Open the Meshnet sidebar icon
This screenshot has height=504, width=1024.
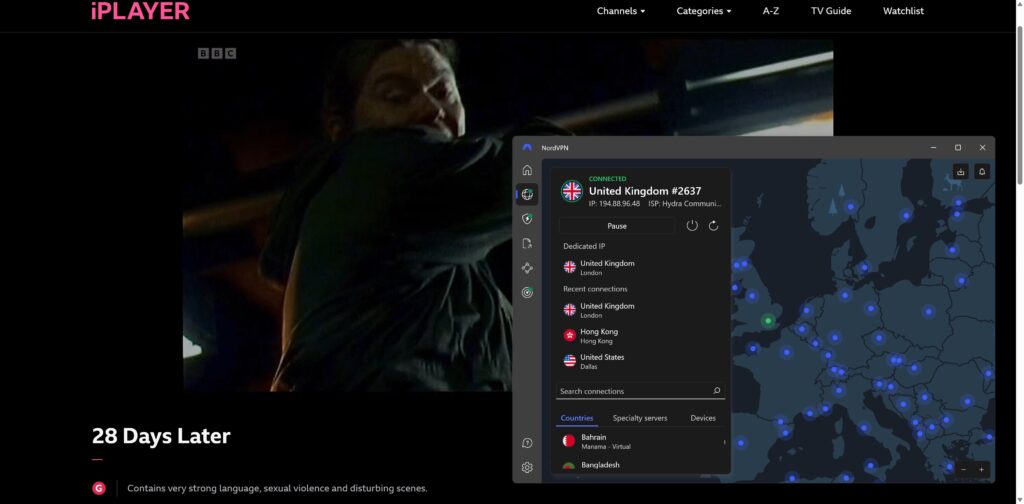[x=527, y=268]
